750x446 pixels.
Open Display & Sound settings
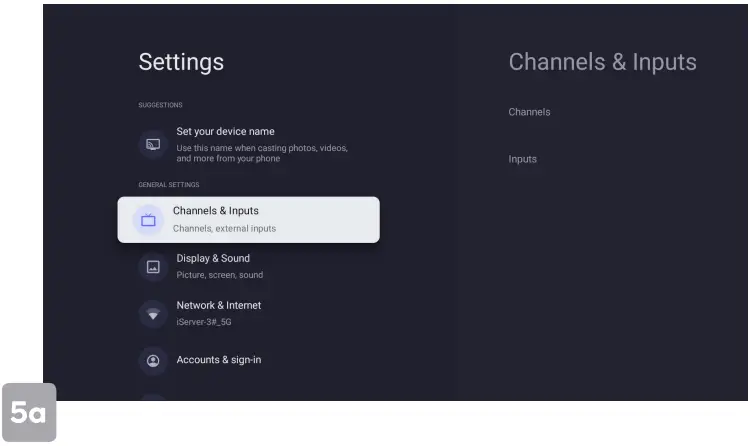coord(213,258)
